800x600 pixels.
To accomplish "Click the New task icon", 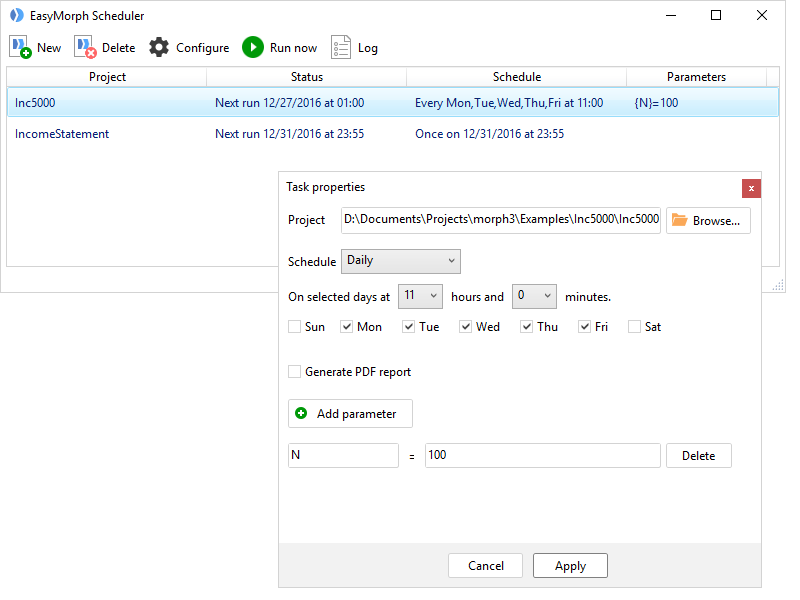I will [20, 47].
